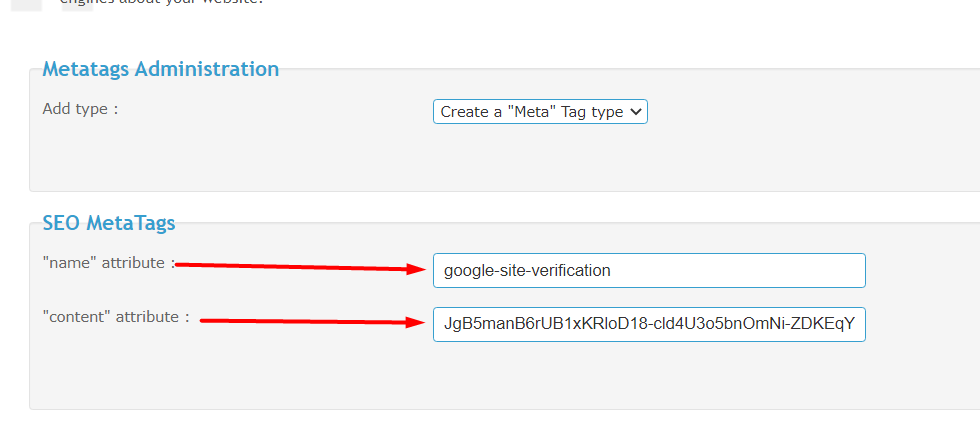This screenshot has height=436, width=980.
Task: Open the 'Create a "Meta" Tag type' dropdown
Action: [540, 112]
